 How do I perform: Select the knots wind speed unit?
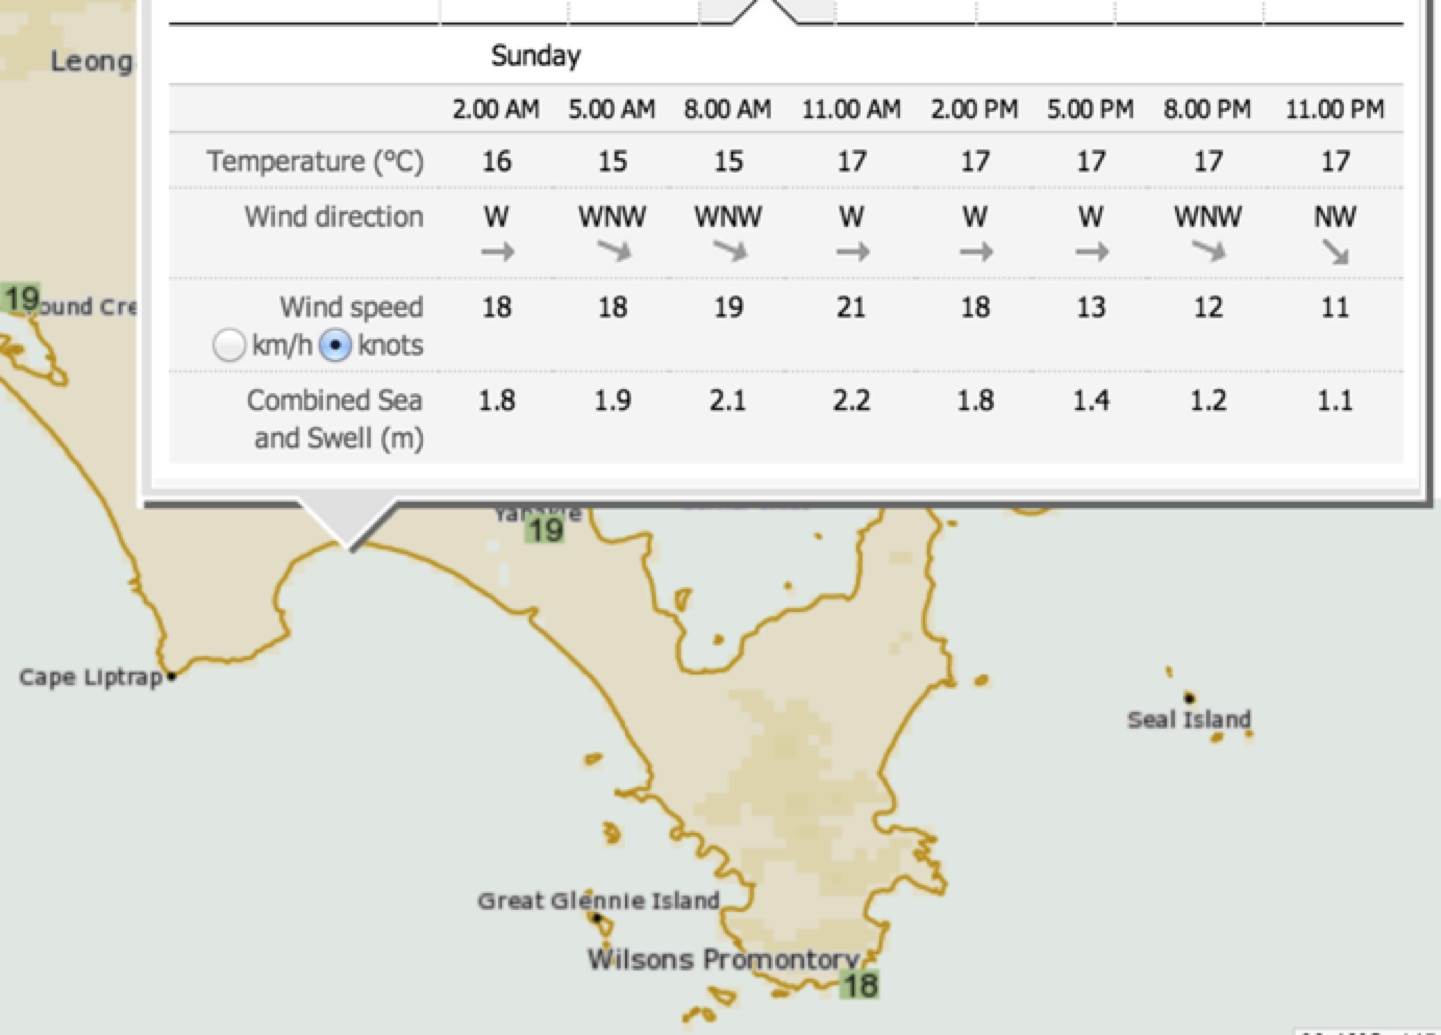pos(335,346)
